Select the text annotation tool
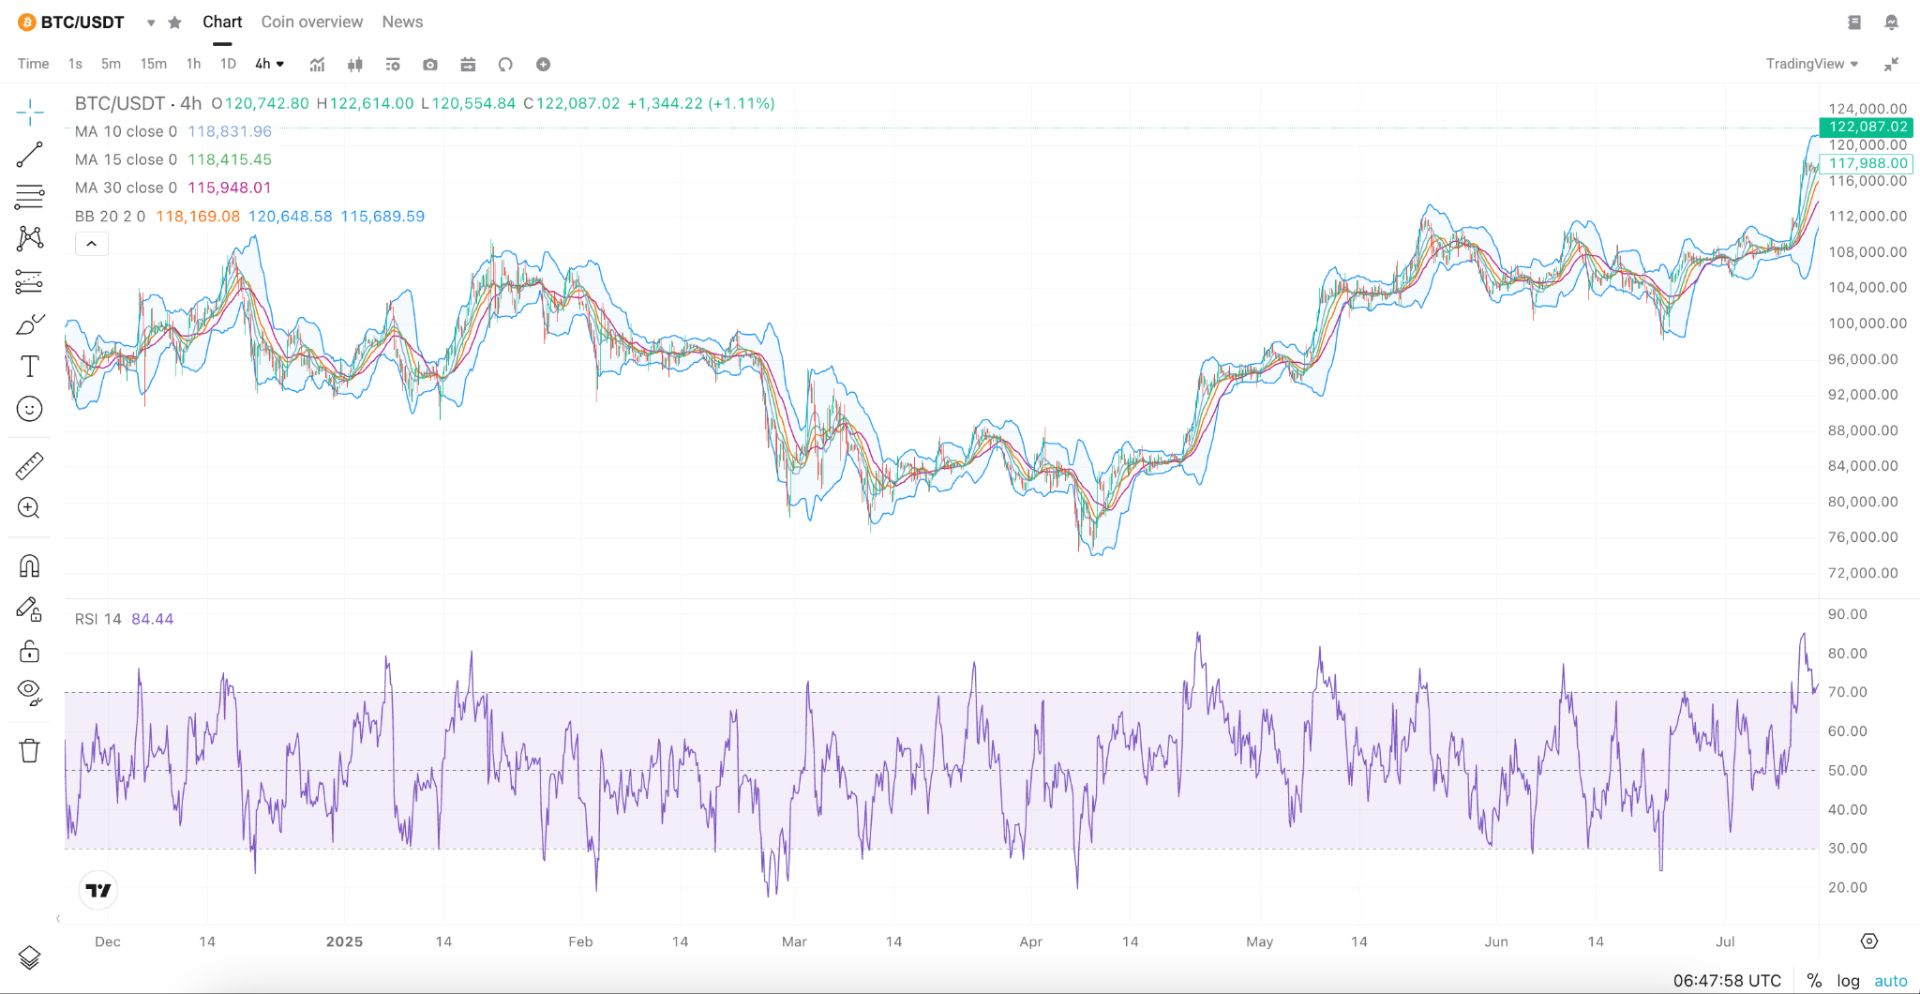Image resolution: width=1920 pixels, height=994 pixels. pos(29,366)
